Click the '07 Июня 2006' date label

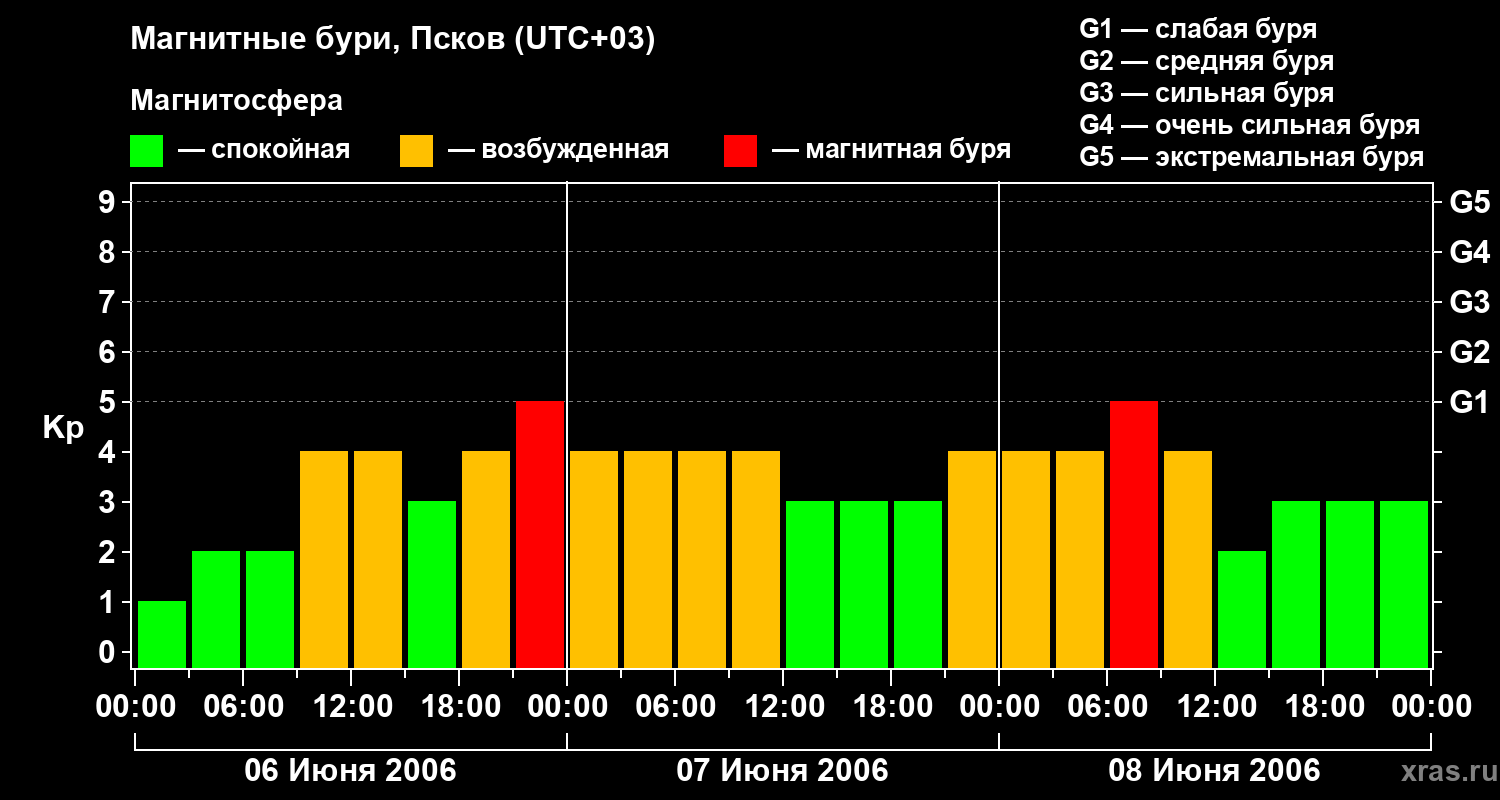click(x=782, y=771)
